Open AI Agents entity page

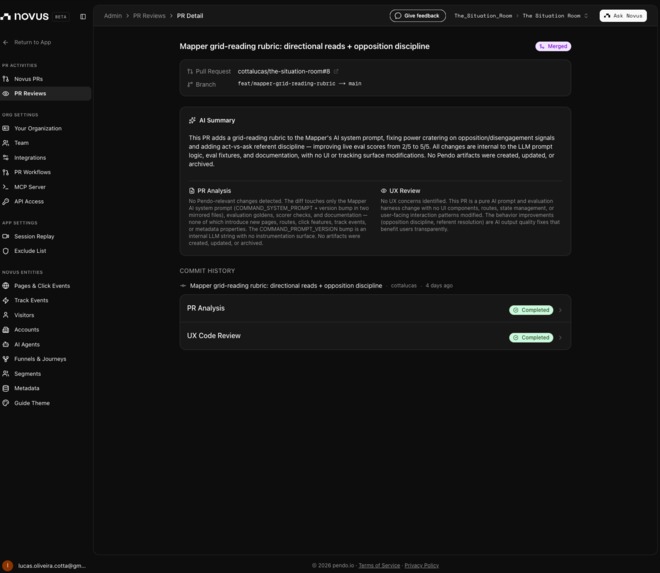27,344
